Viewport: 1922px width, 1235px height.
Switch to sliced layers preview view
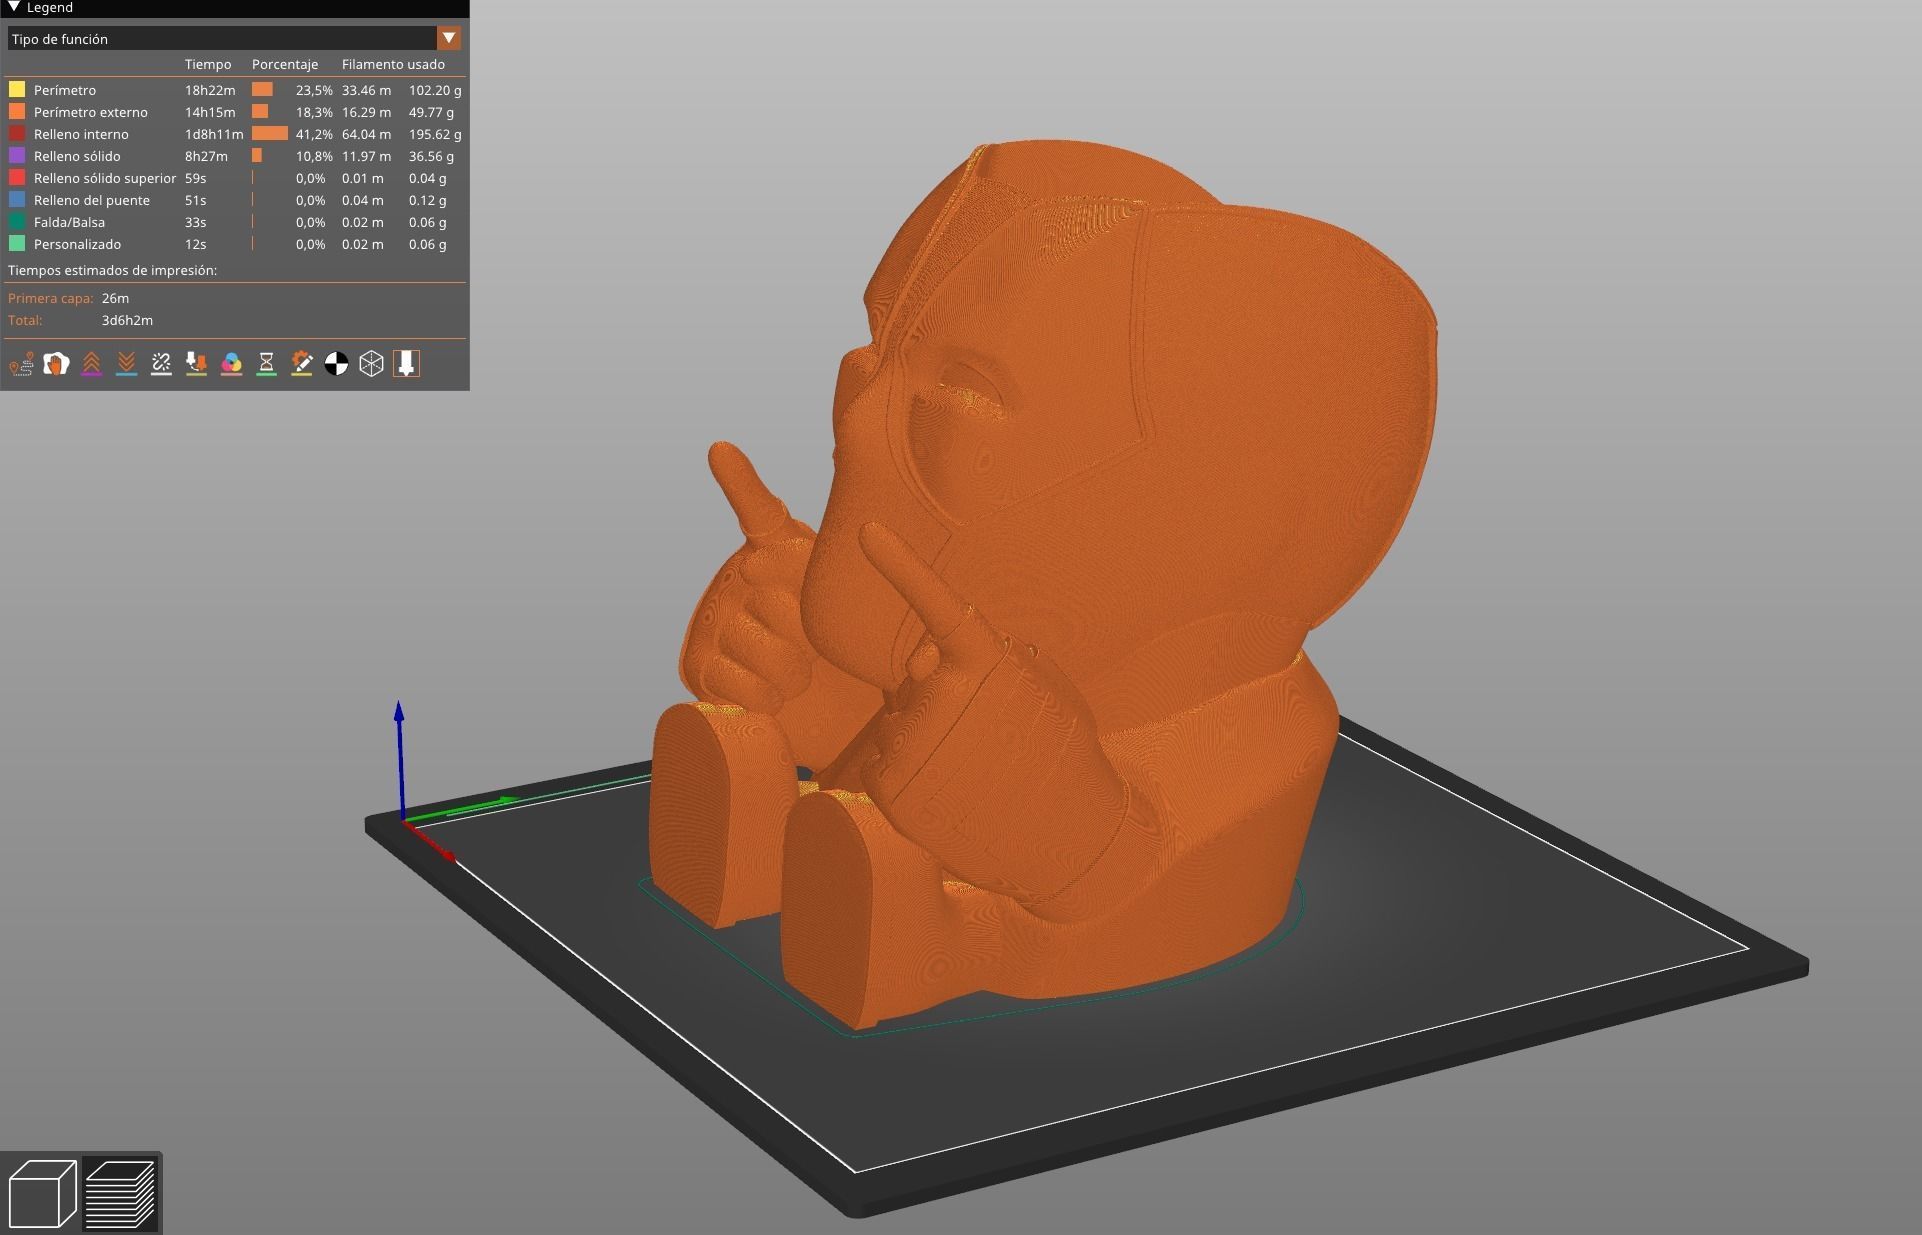[x=120, y=1194]
